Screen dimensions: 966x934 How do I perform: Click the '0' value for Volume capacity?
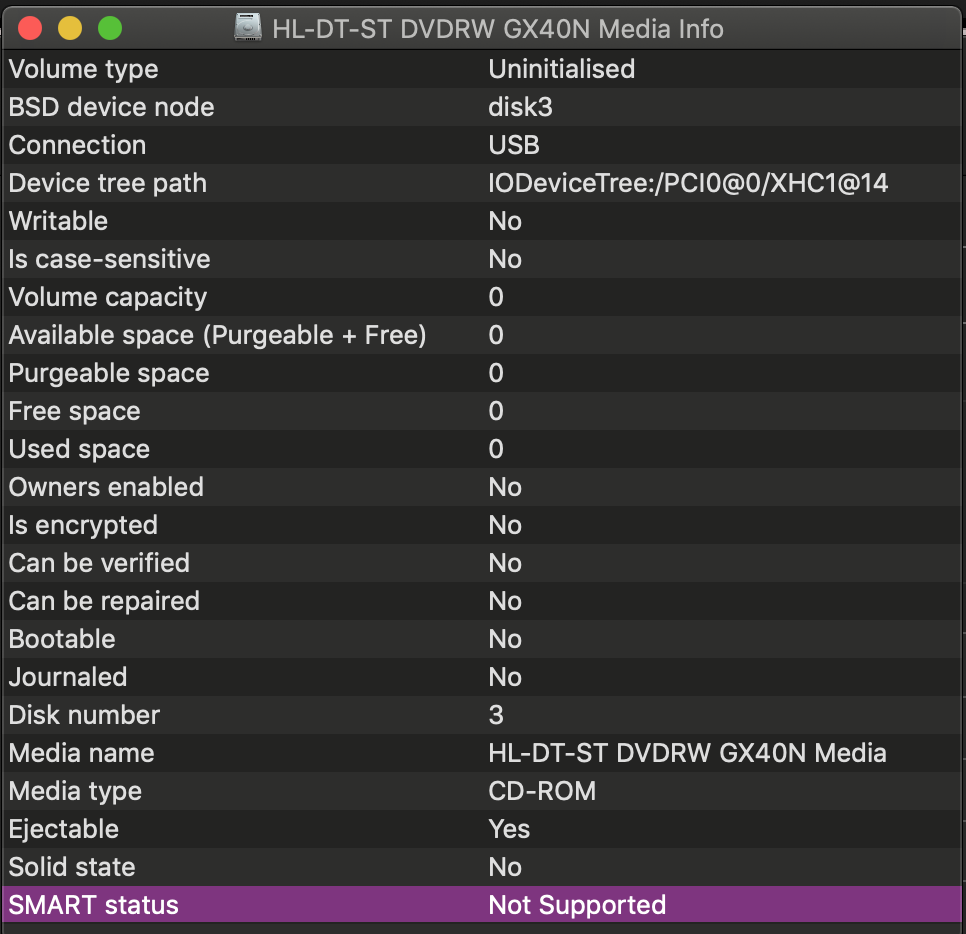tap(496, 297)
